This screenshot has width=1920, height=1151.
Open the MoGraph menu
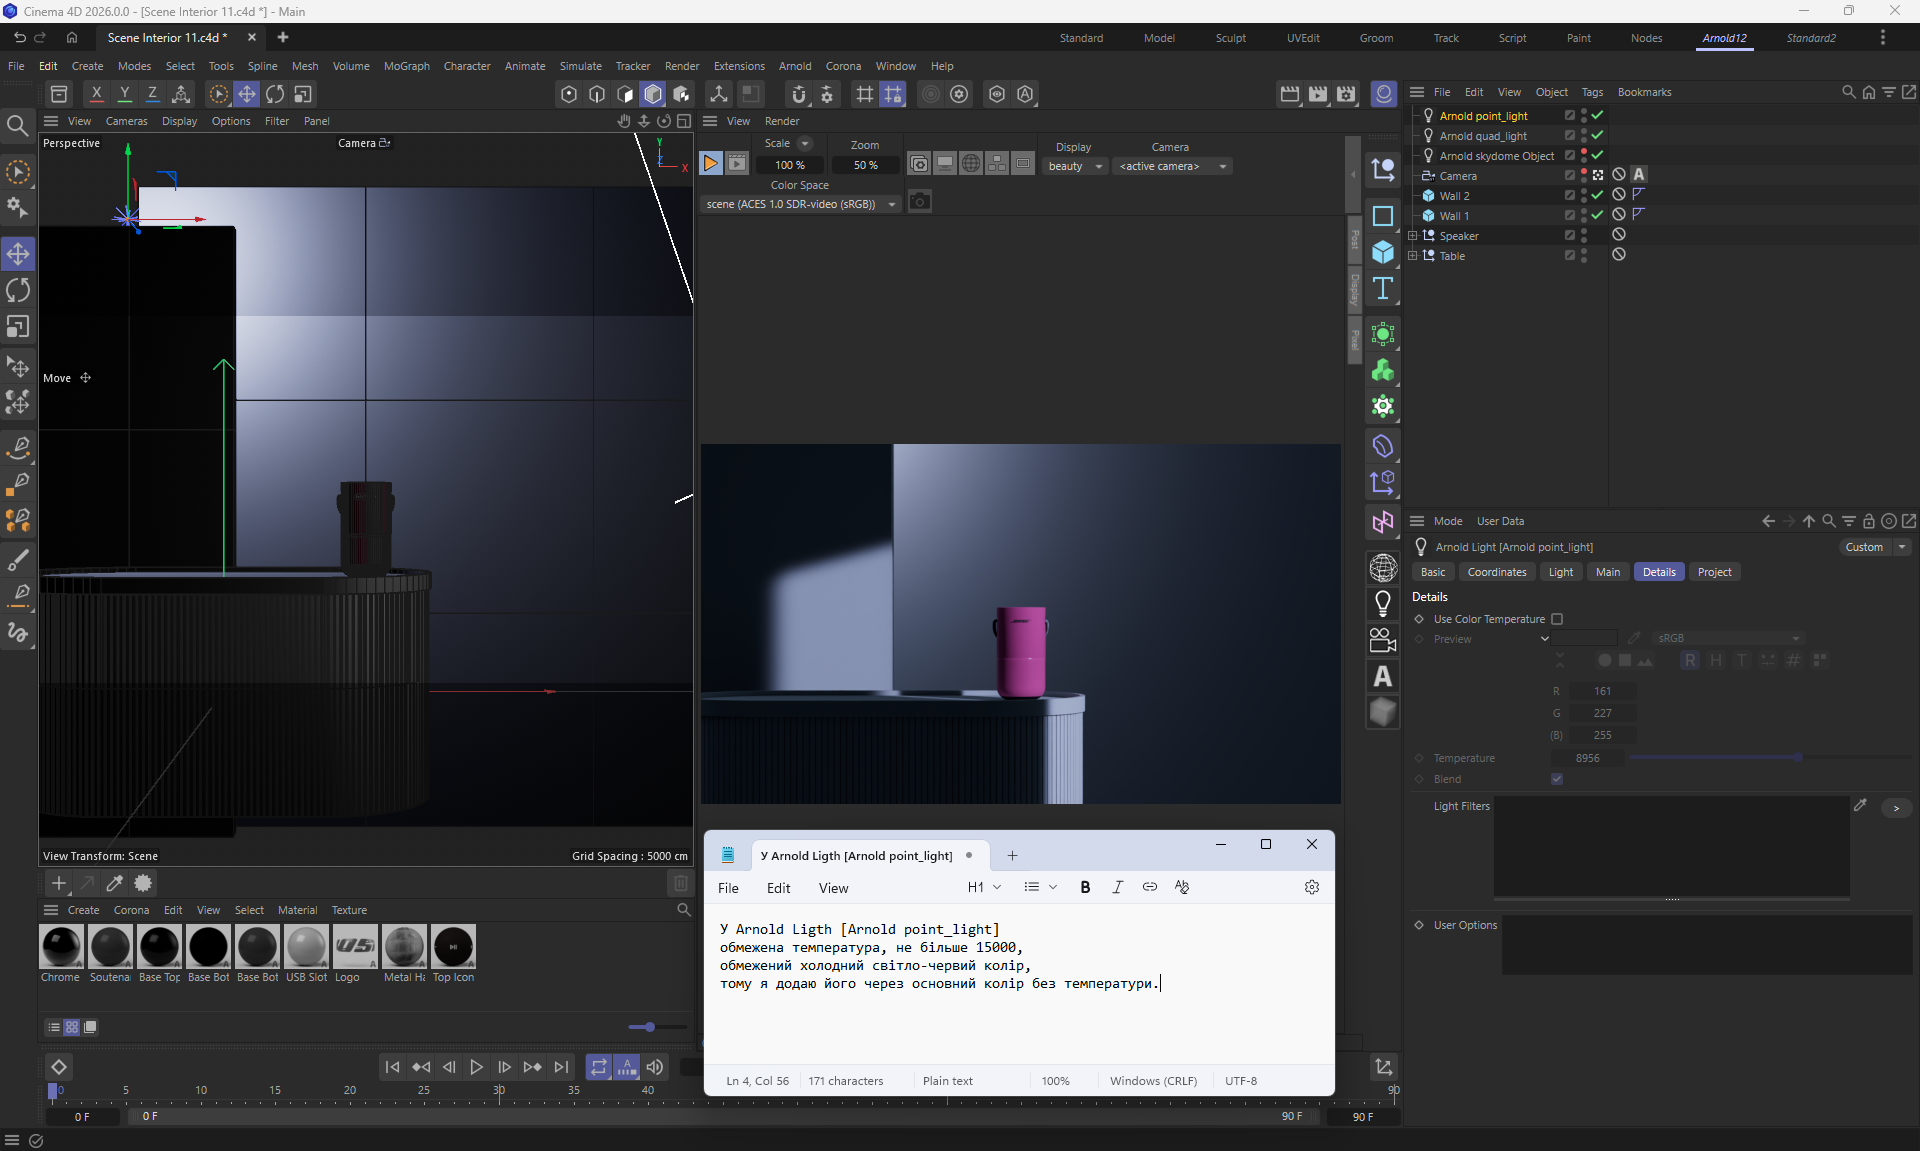pos(406,66)
